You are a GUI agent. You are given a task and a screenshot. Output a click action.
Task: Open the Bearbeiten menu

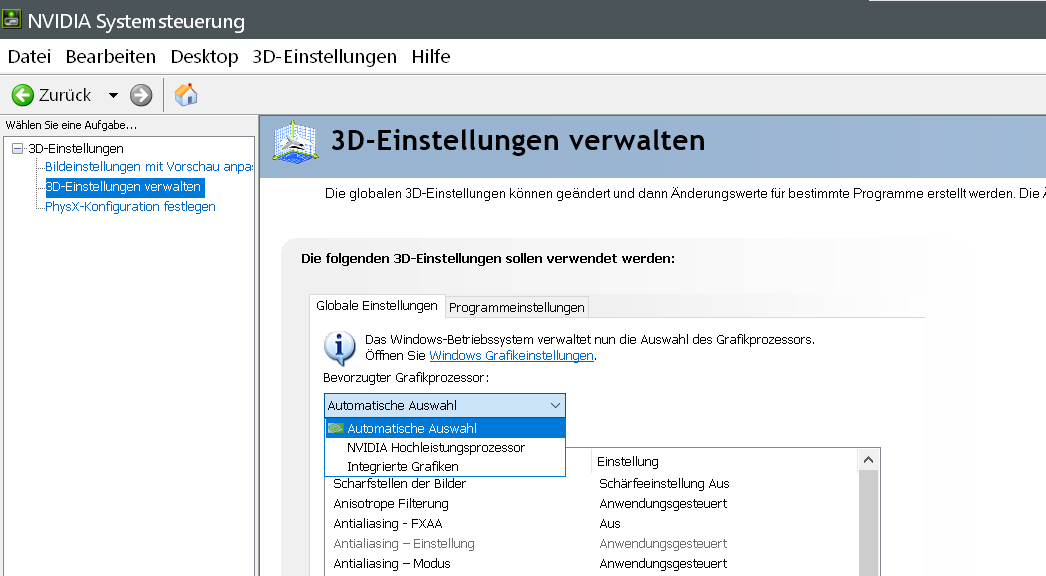(111, 57)
